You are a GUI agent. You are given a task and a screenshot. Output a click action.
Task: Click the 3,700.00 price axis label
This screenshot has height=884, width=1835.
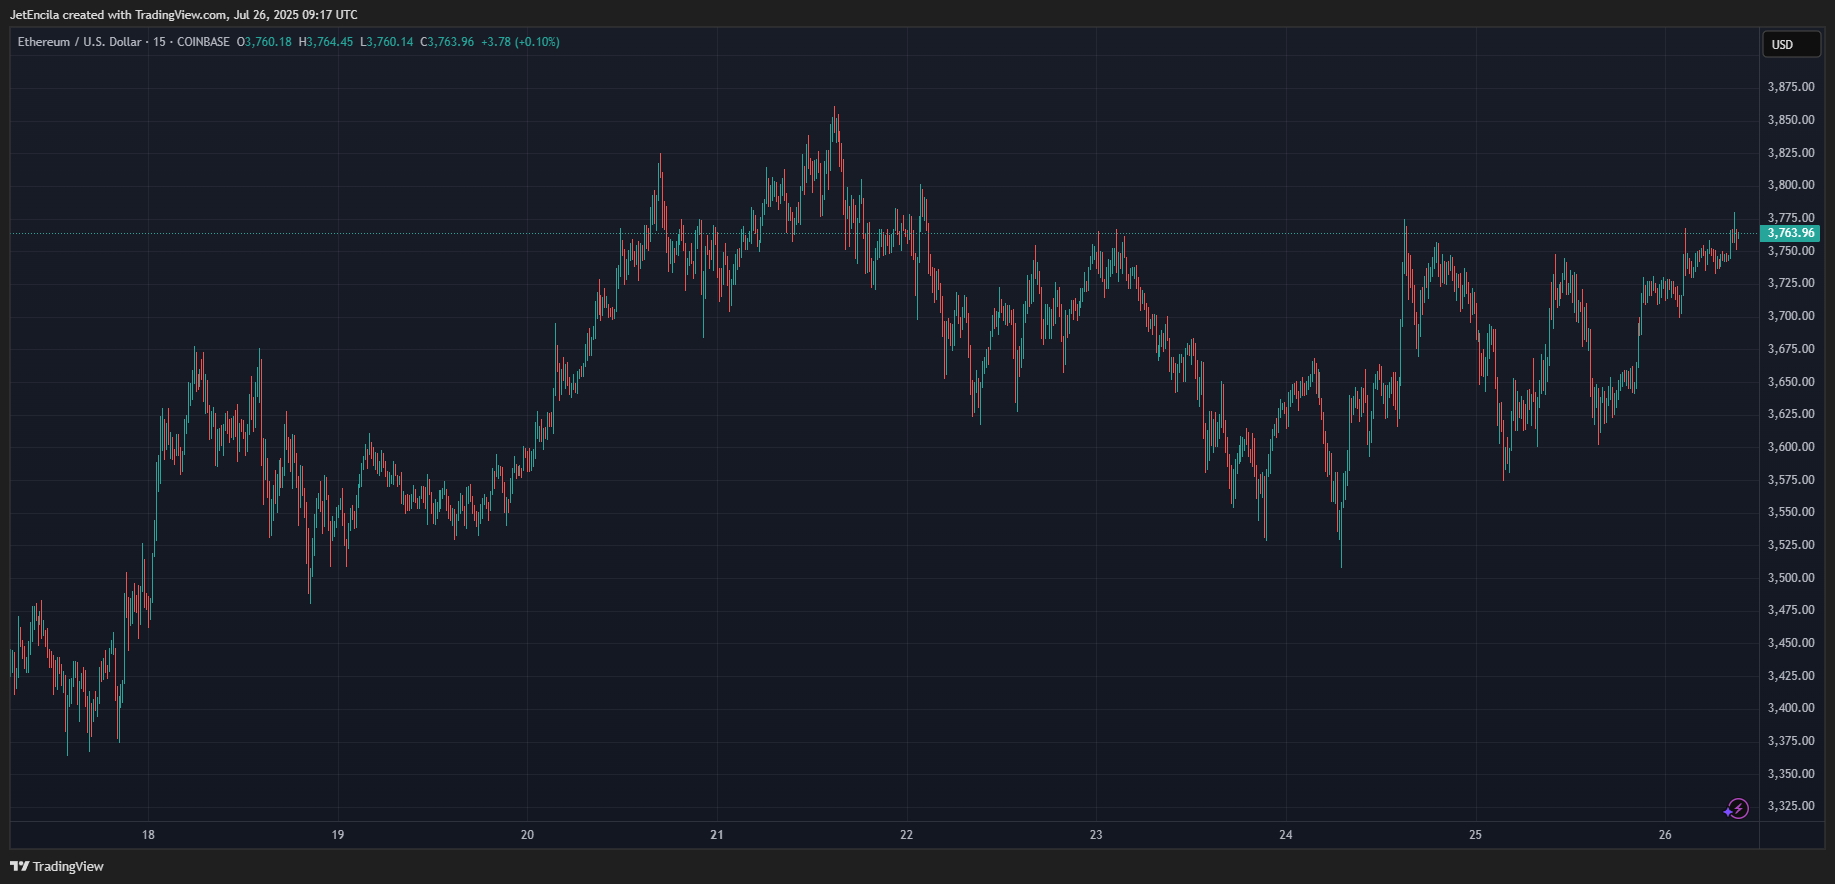[x=1791, y=316]
